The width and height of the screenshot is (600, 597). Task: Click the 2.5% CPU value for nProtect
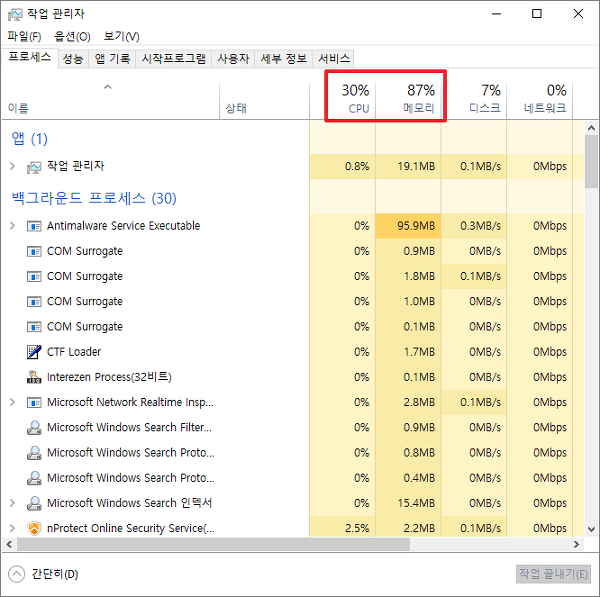[x=357, y=528]
